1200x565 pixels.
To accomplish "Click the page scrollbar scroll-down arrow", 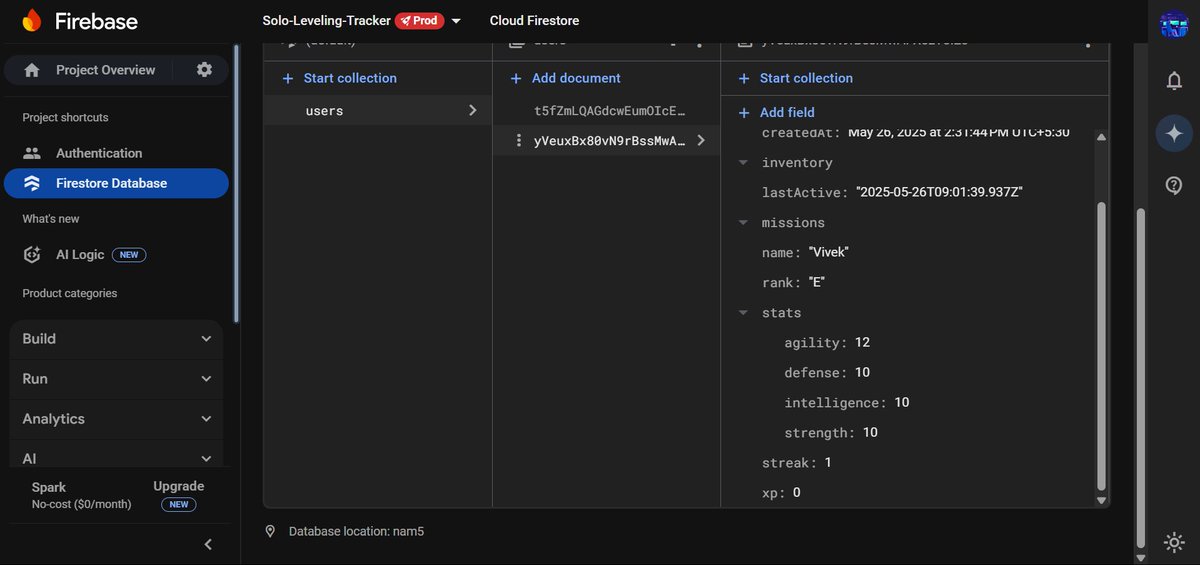I will 1142,556.
